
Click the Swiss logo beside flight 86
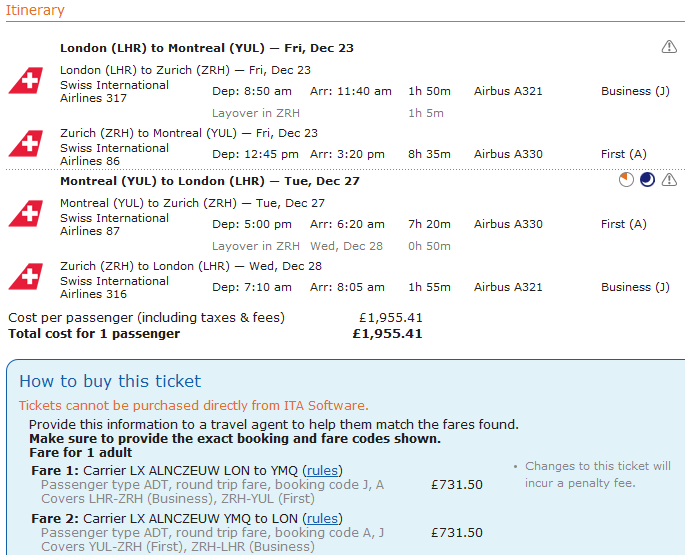(25, 144)
